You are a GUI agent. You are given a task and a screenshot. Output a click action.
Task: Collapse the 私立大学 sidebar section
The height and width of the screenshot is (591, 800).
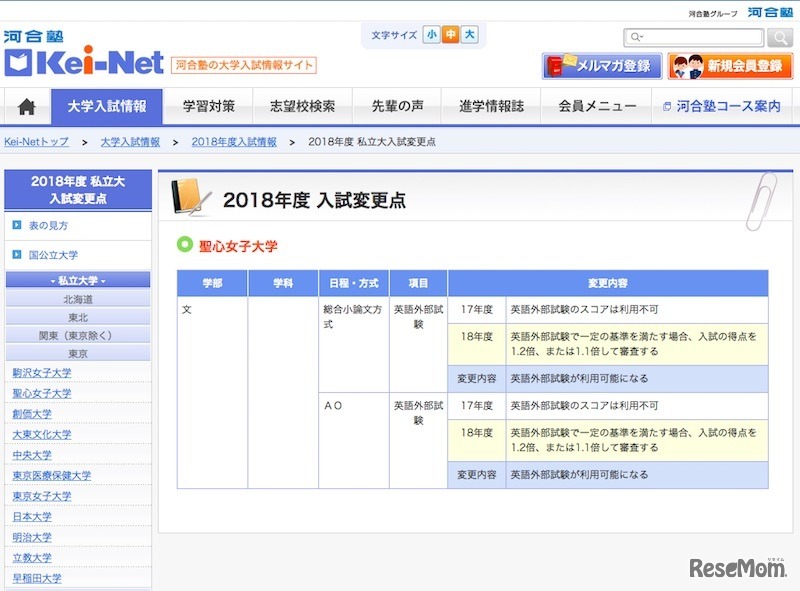(77, 279)
